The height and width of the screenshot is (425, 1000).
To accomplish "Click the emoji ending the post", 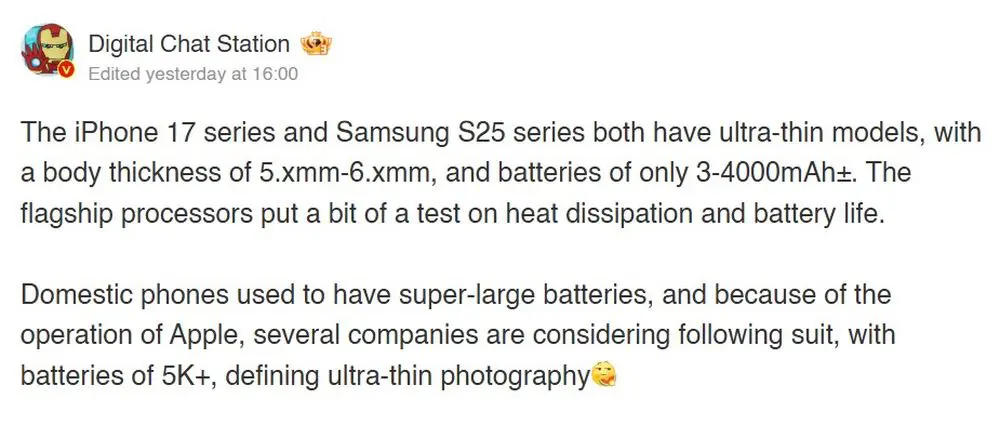I will point(604,375).
